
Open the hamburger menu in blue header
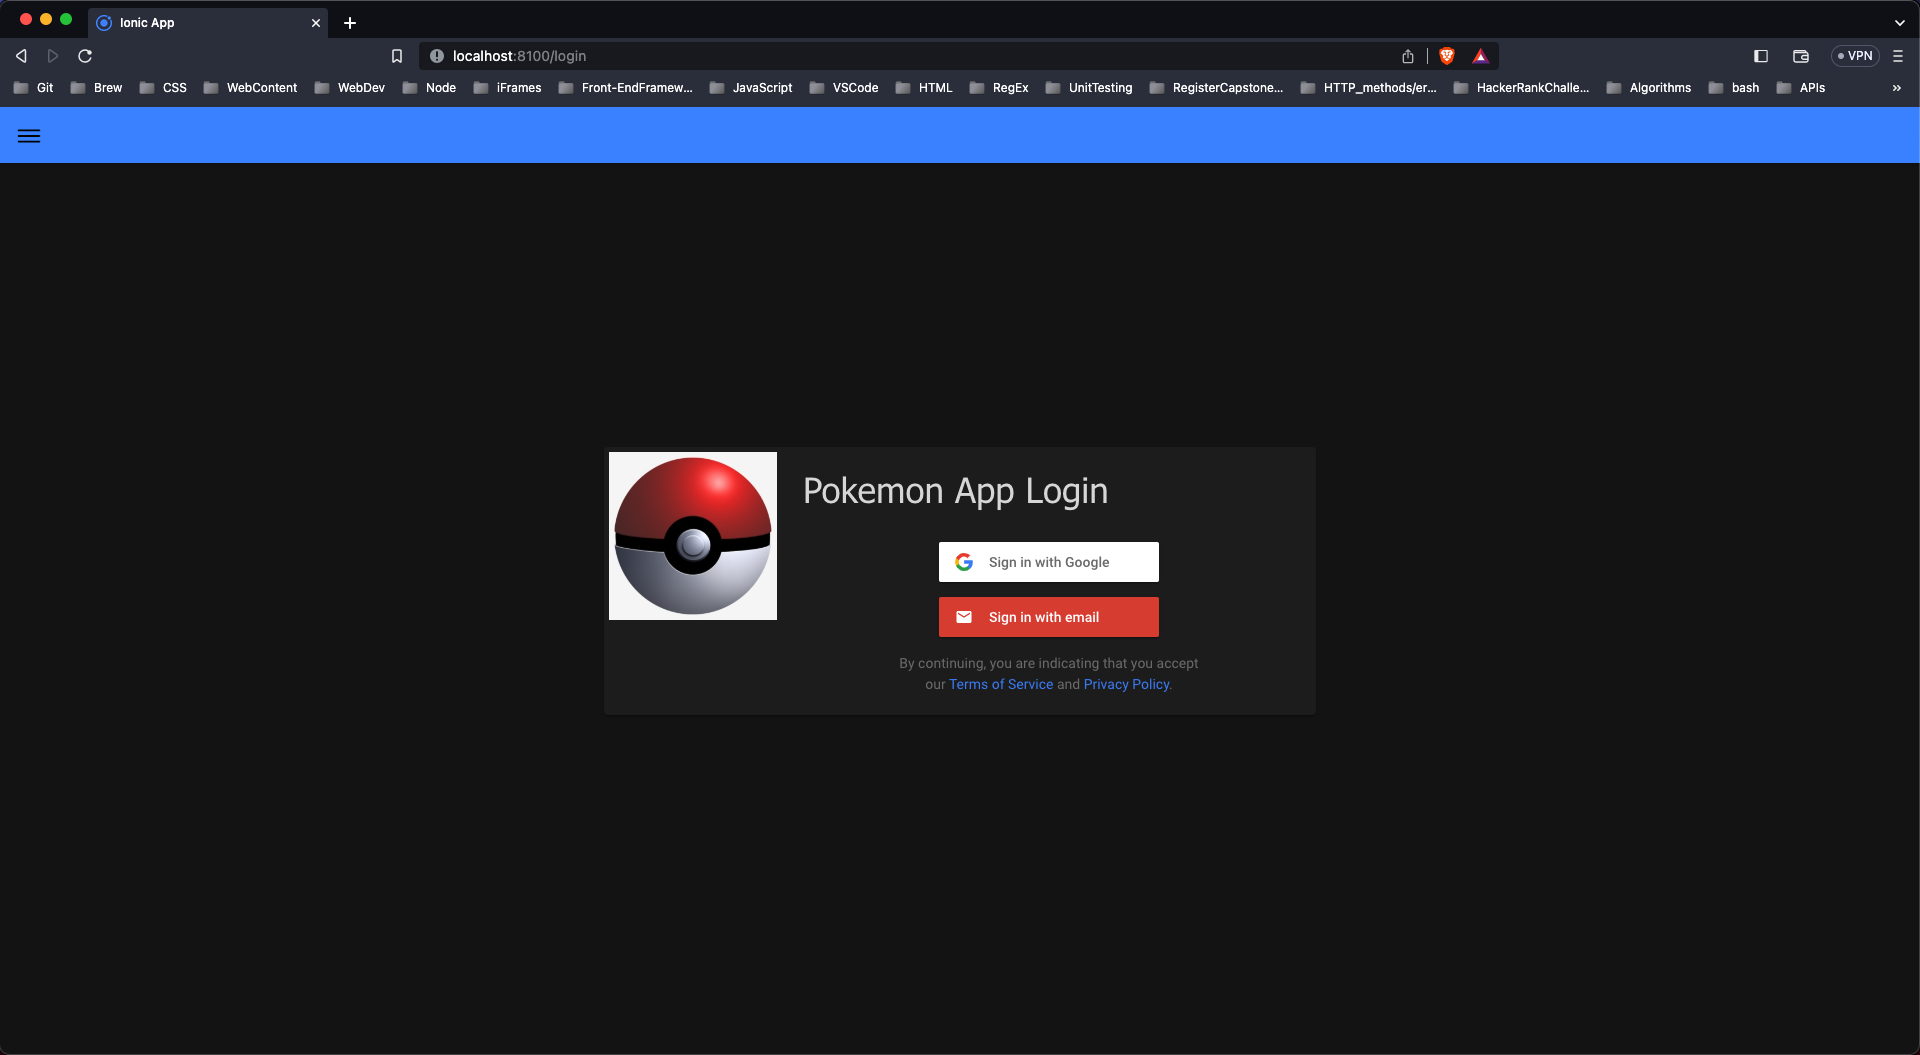tap(29, 136)
